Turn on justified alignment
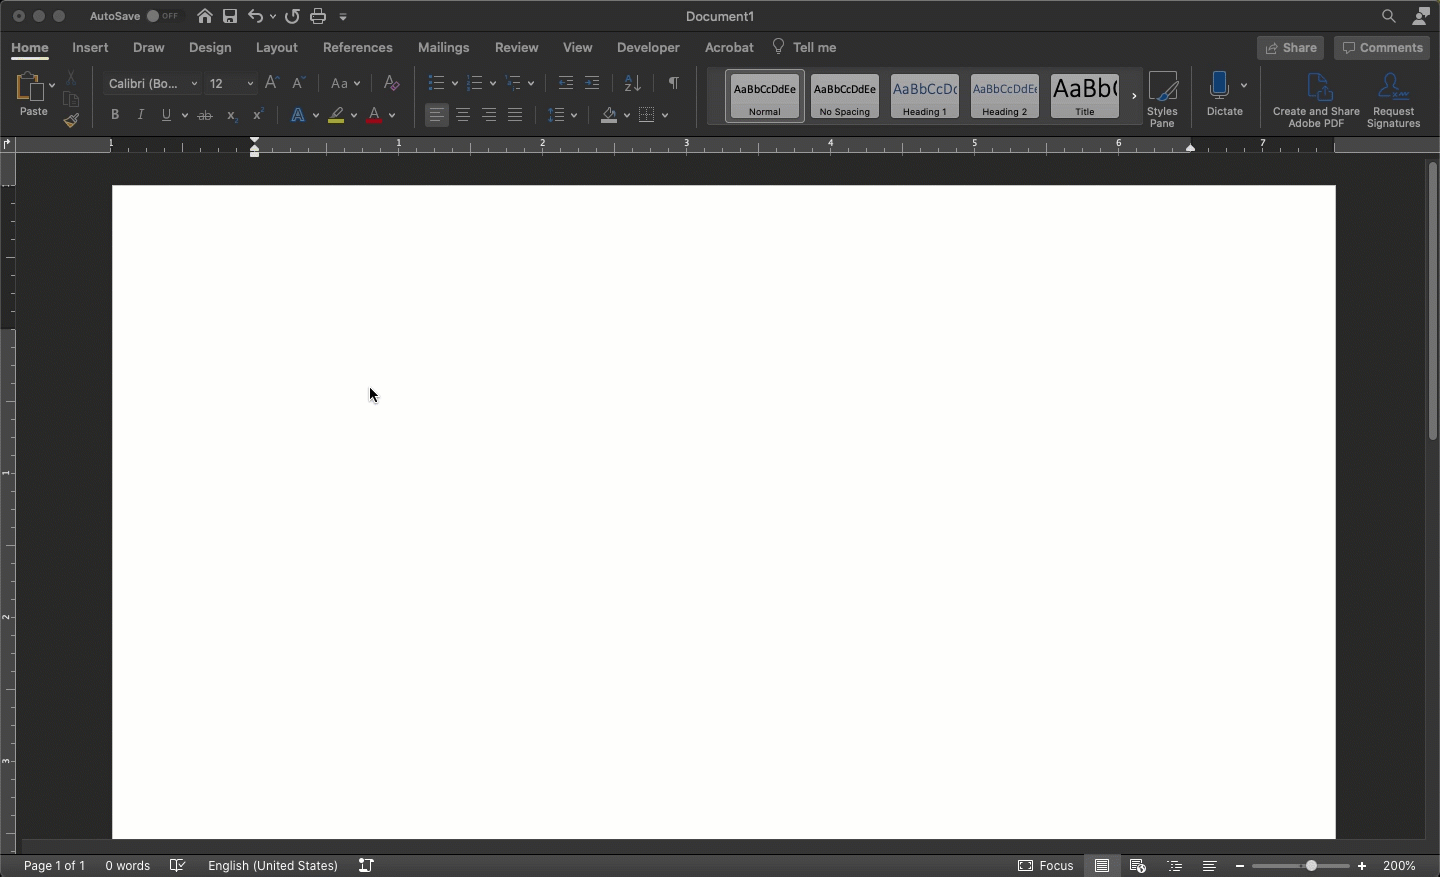Screen dimensions: 1440x877 515,115
